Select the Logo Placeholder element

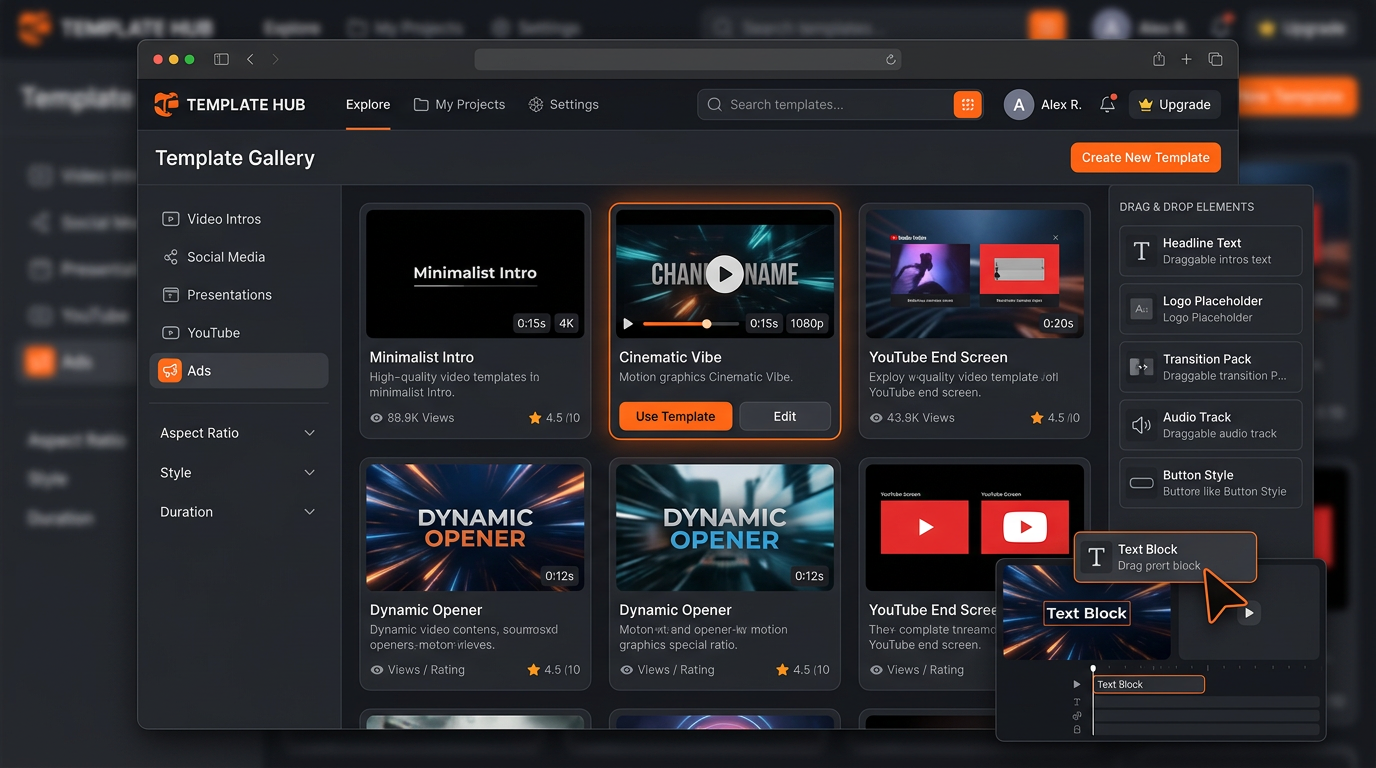tap(1141, 308)
